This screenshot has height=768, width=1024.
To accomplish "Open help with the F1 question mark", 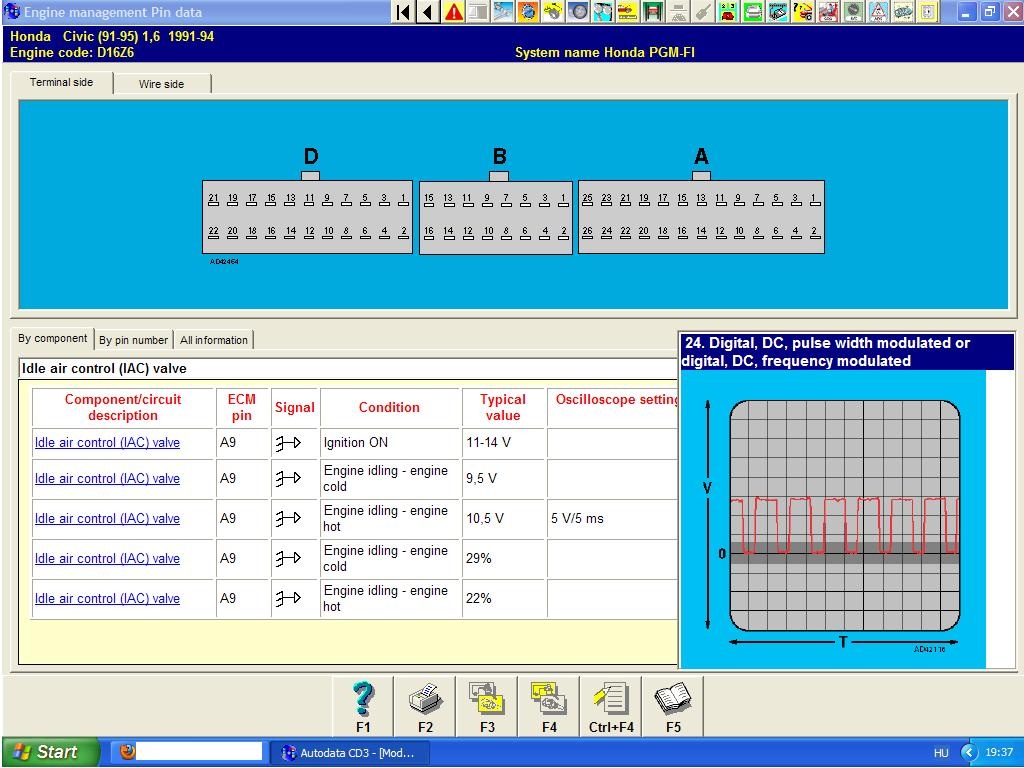I will coord(363,707).
